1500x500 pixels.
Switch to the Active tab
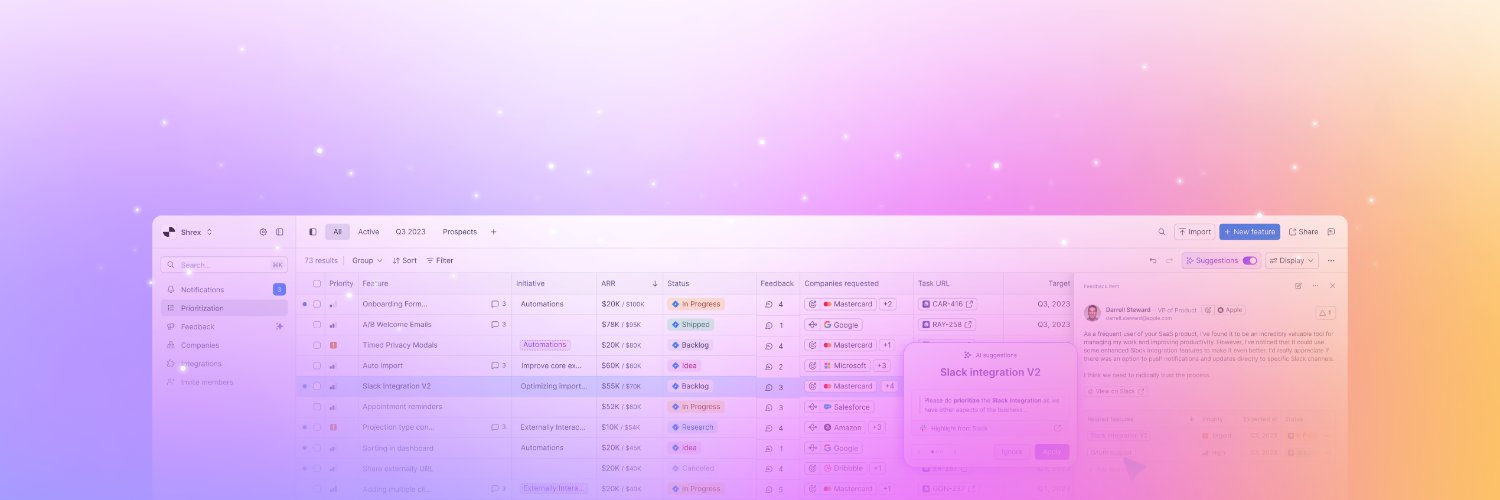pos(368,232)
